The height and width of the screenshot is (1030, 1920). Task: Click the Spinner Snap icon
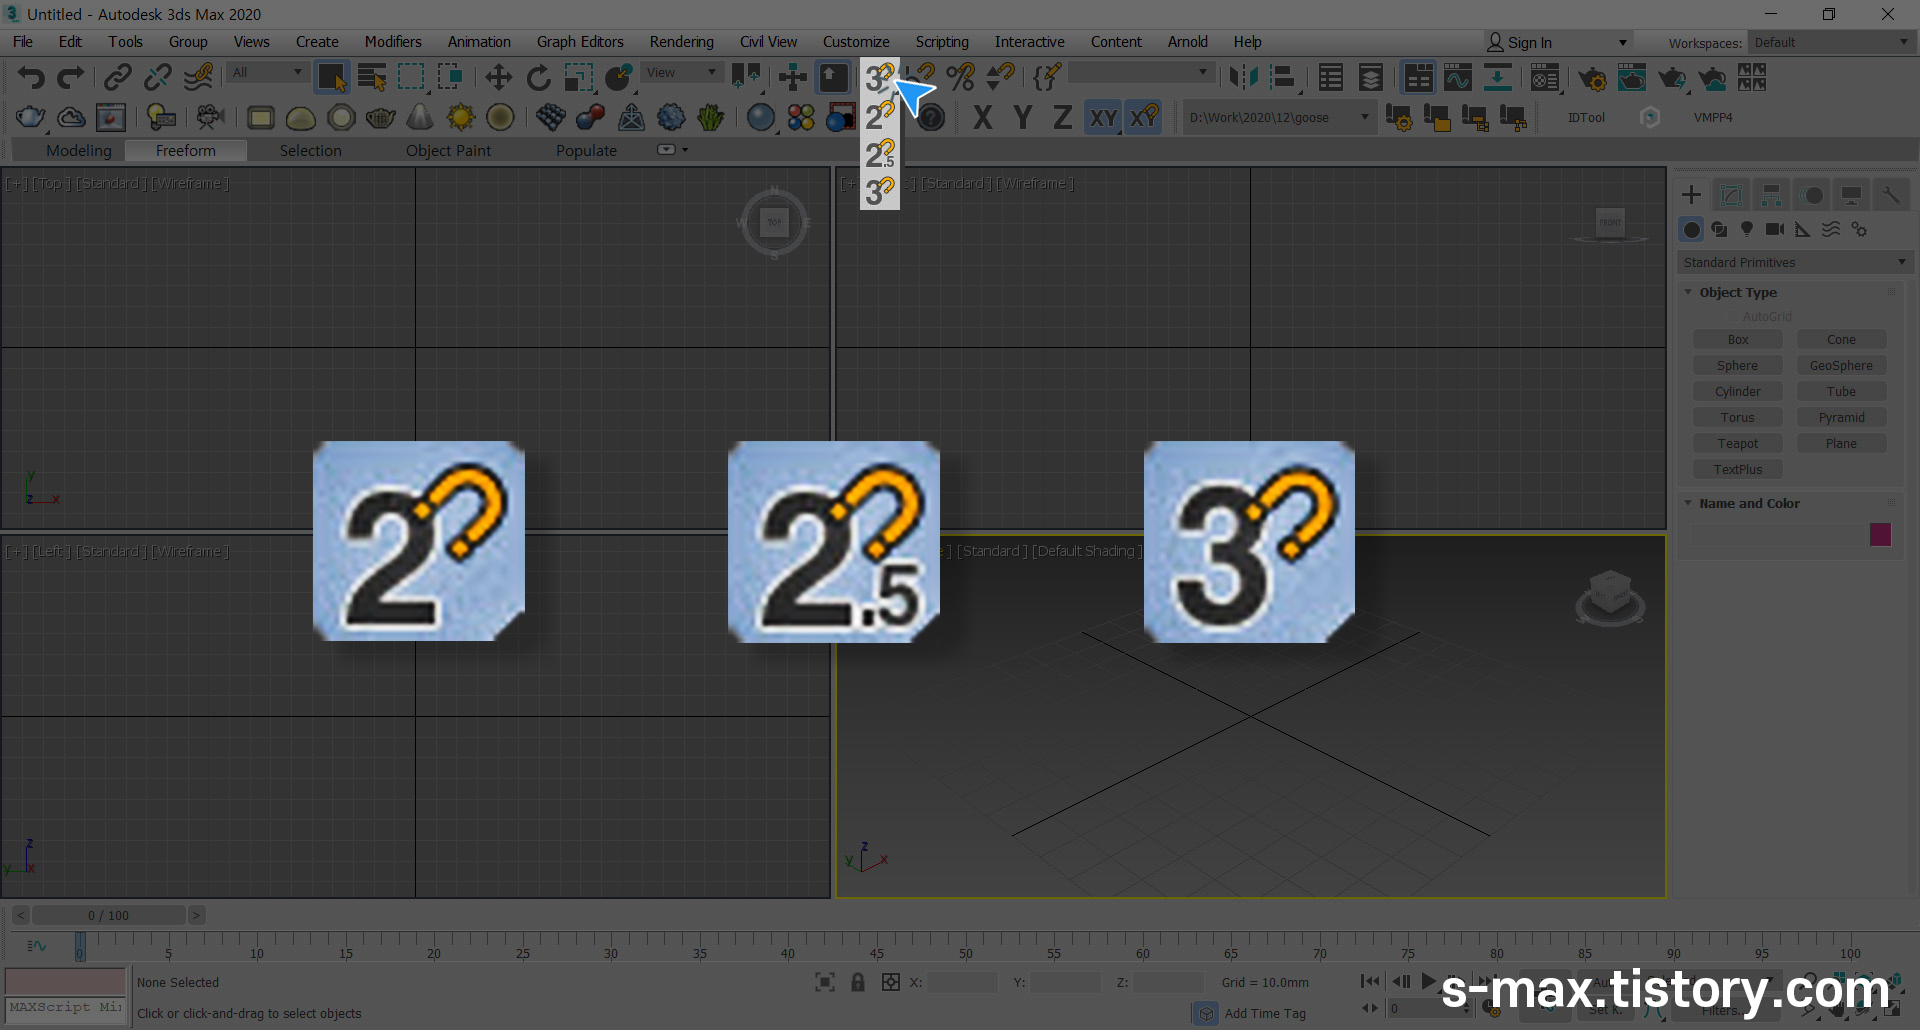[1000, 77]
